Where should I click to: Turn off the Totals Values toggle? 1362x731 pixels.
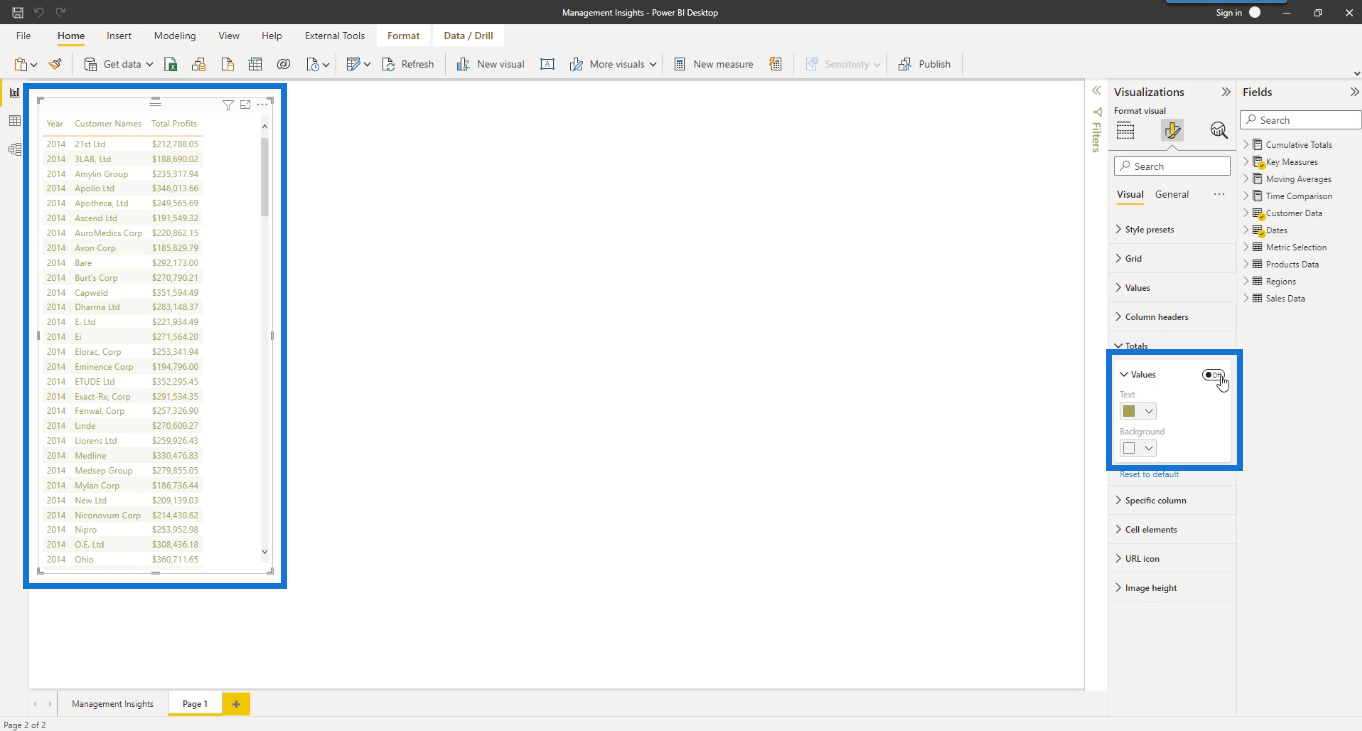pyautogui.click(x=1213, y=375)
